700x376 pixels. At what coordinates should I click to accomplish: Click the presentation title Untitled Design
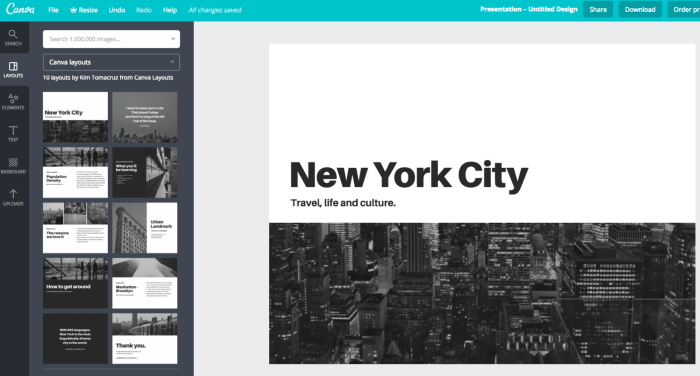529,9
